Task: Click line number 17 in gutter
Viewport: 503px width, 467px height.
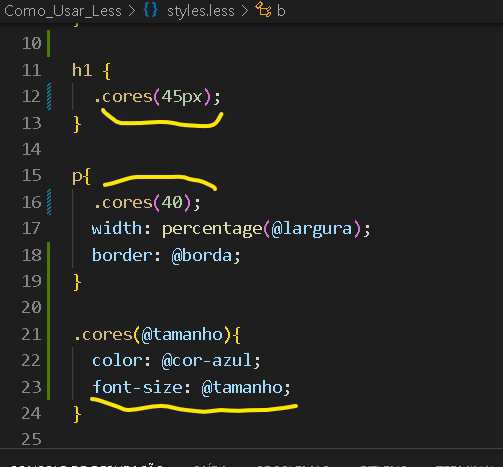Action: (32, 229)
